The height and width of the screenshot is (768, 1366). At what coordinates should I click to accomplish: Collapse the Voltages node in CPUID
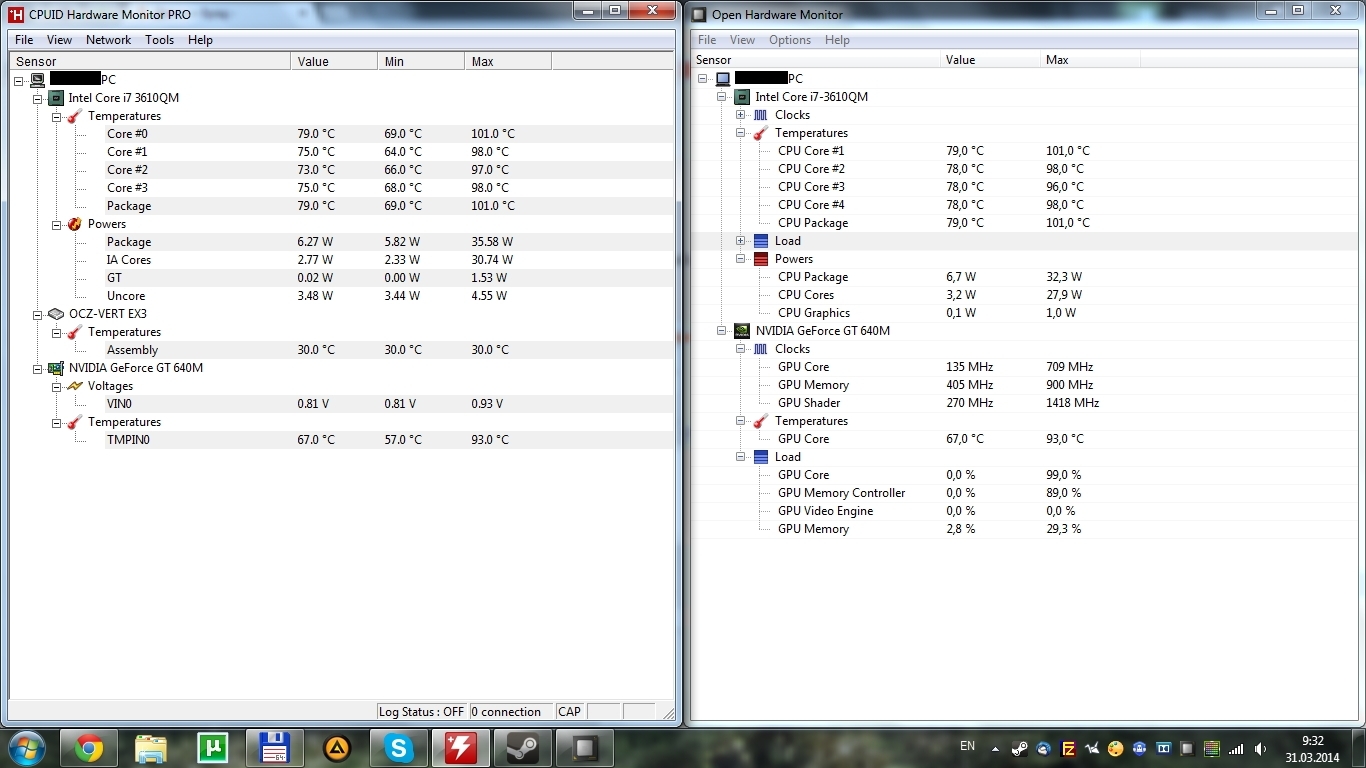point(57,386)
